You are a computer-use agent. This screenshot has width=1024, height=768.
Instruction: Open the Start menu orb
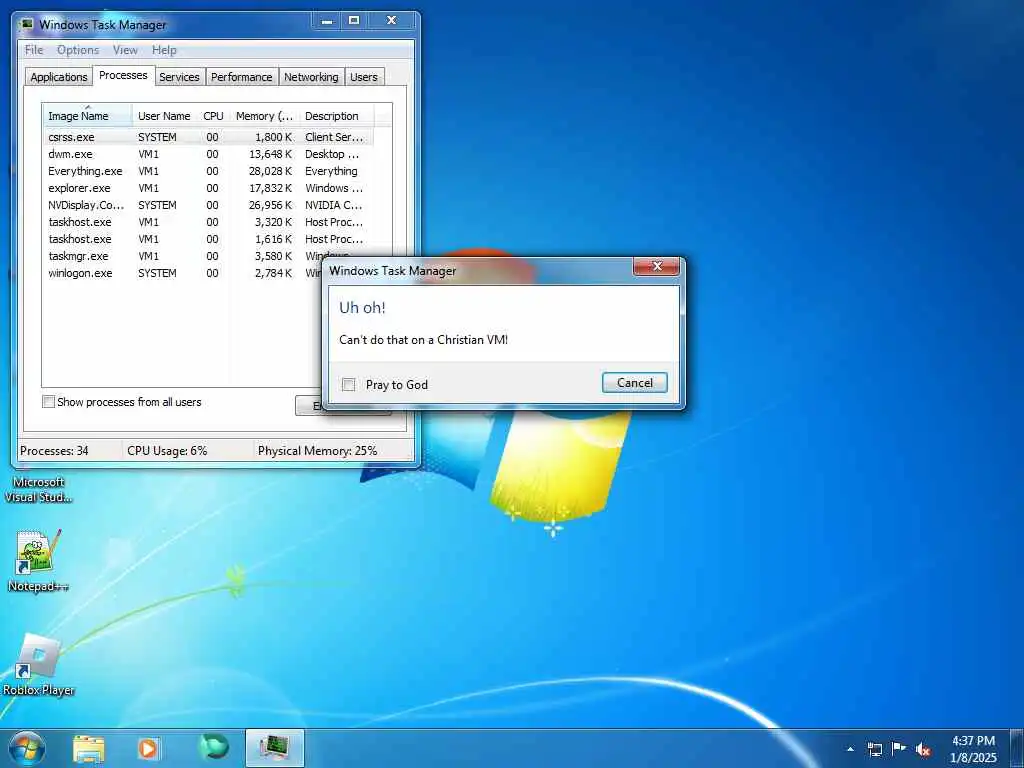click(27, 748)
